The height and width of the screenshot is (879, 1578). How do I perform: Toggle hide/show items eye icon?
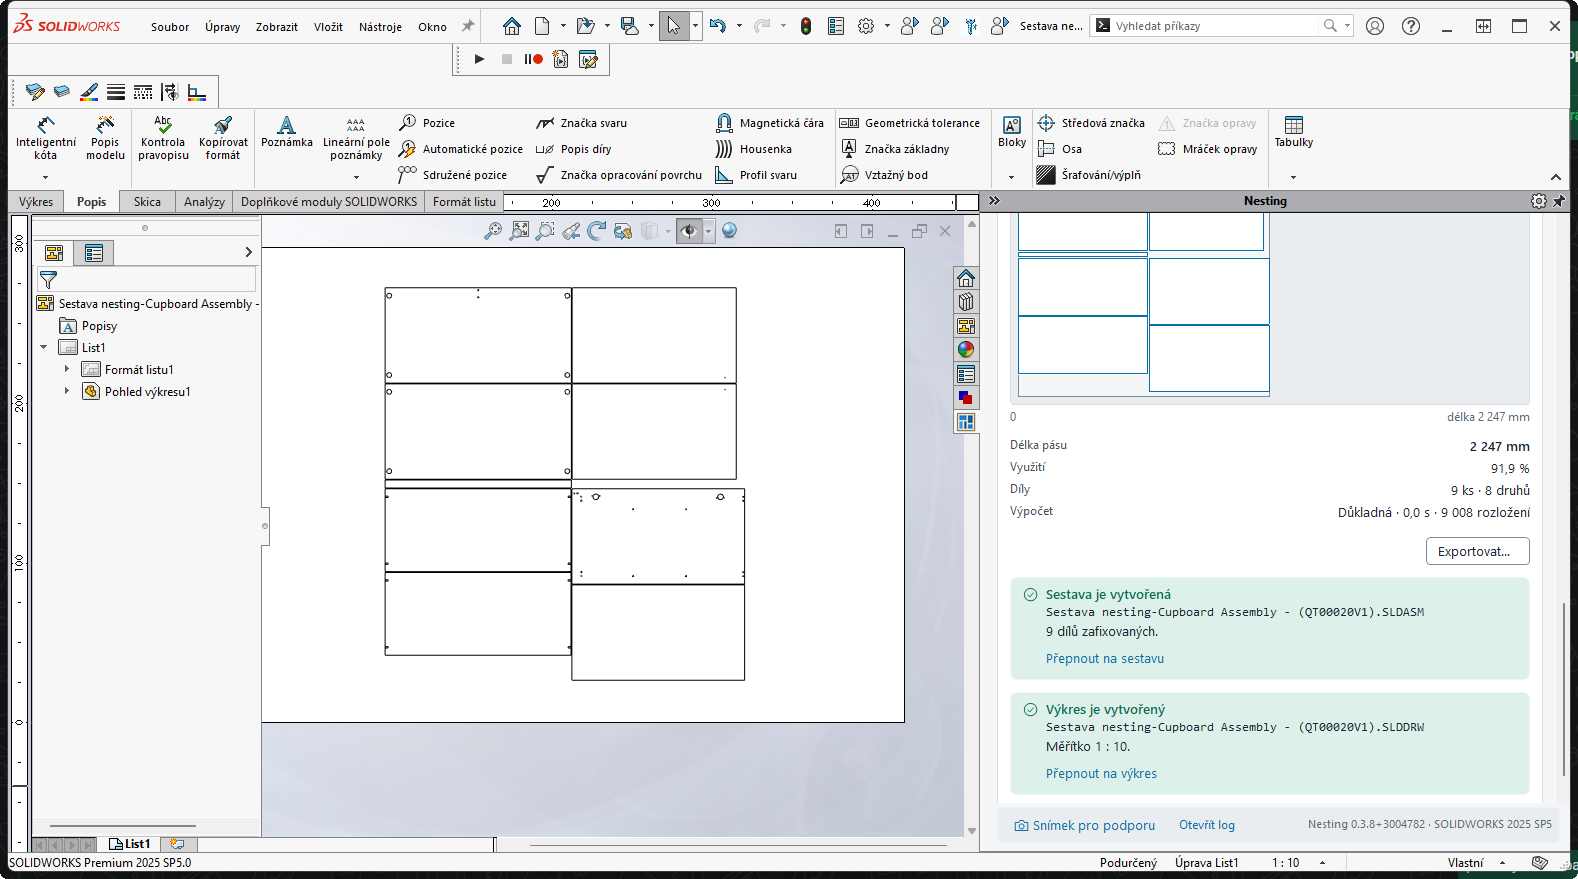(689, 231)
